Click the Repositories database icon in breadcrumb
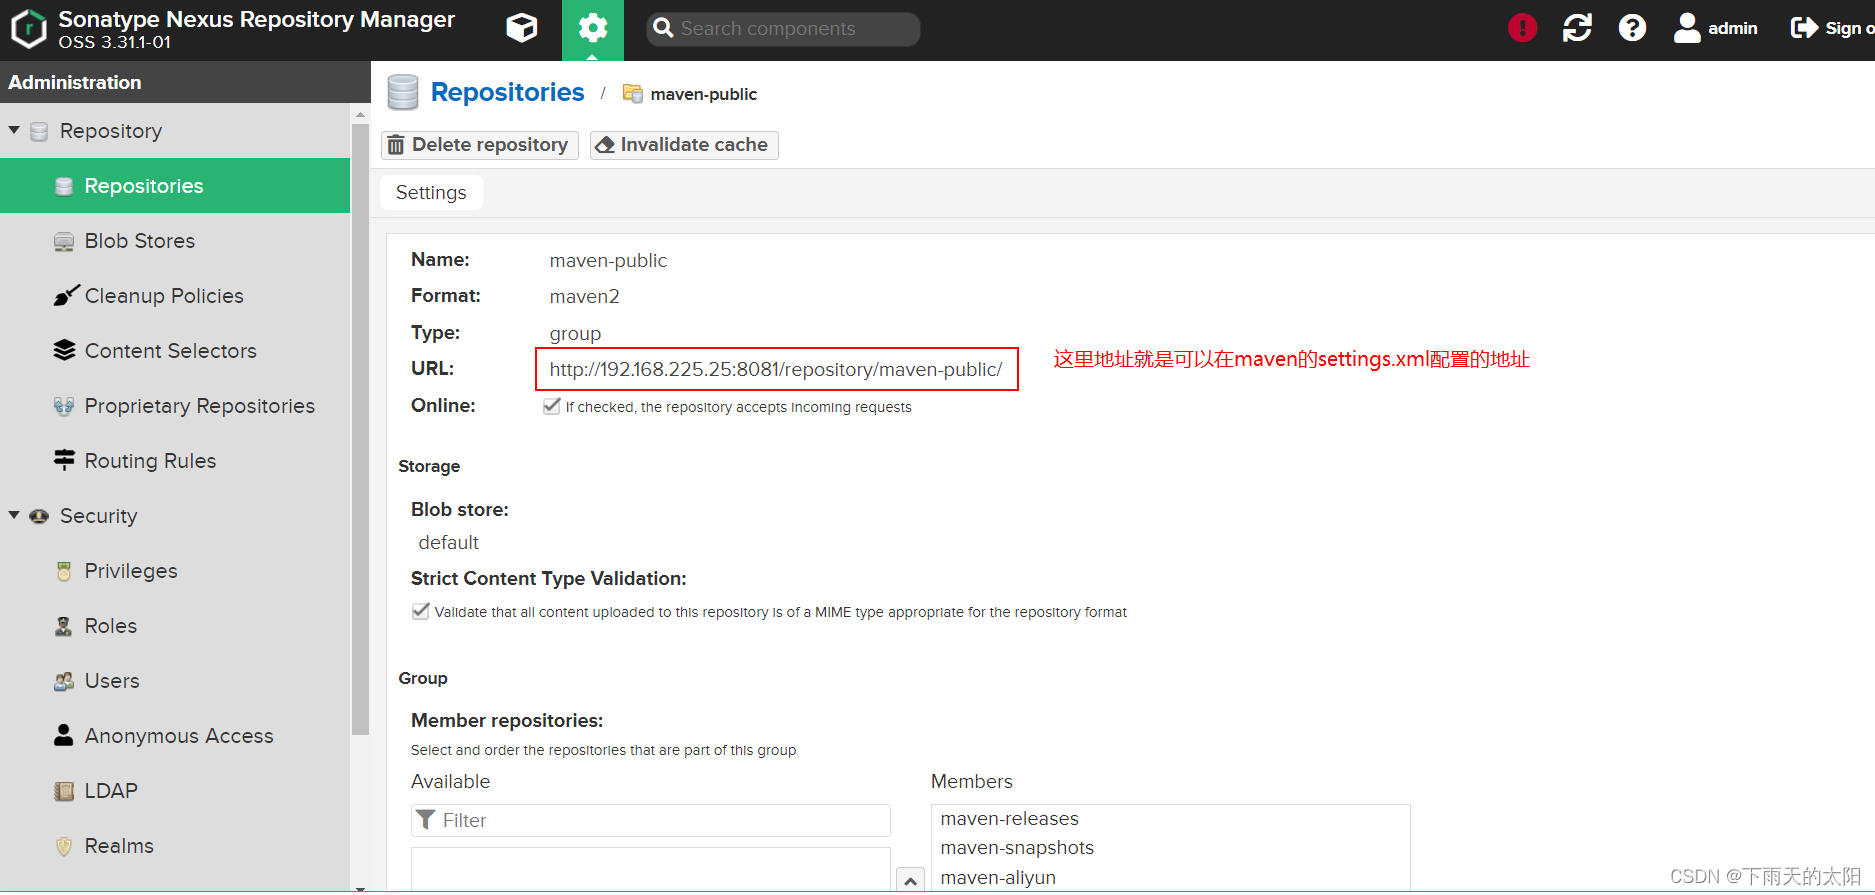1875x895 pixels. click(x=403, y=92)
